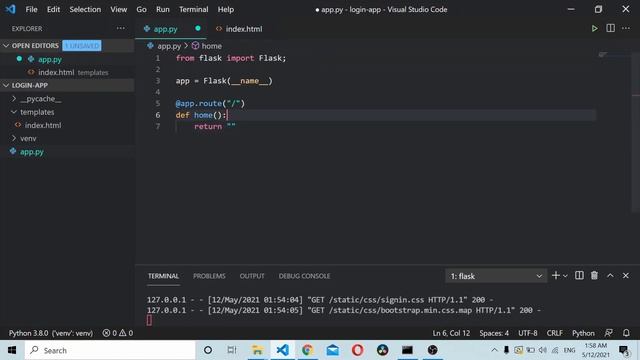The width and height of the screenshot is (640, 360).
Task: Open Mail app from taskbar
Action: [333, 350]
